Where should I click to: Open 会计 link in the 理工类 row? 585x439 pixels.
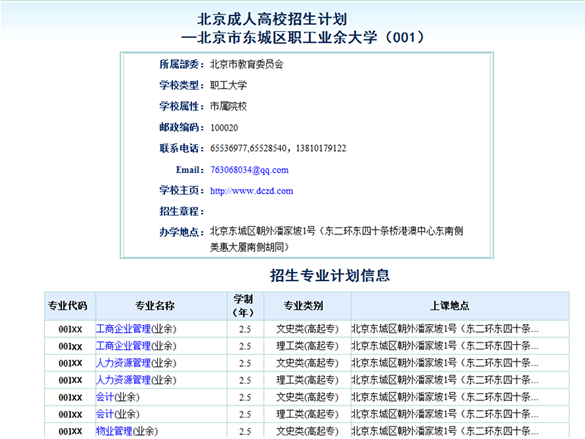click(105, 414)
